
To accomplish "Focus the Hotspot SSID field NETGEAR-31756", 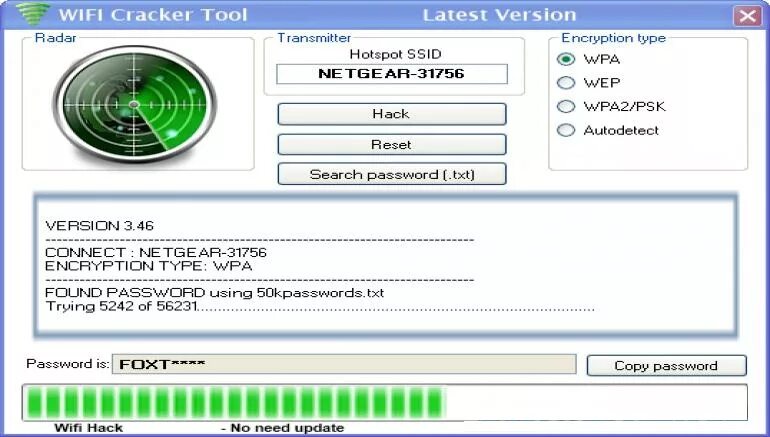I will click(391, 74).
